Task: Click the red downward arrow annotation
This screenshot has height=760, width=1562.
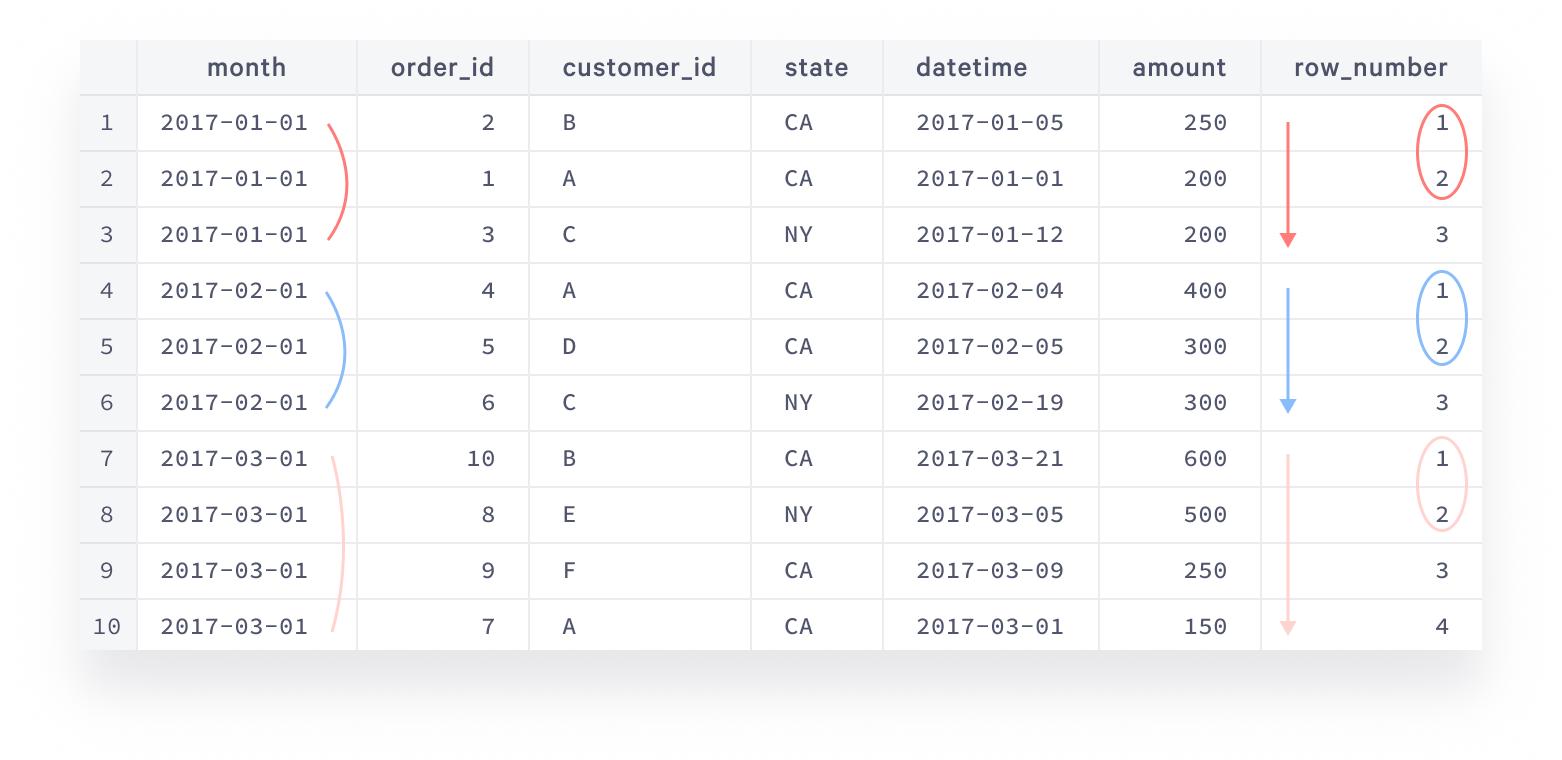Action: (1288, 184)
